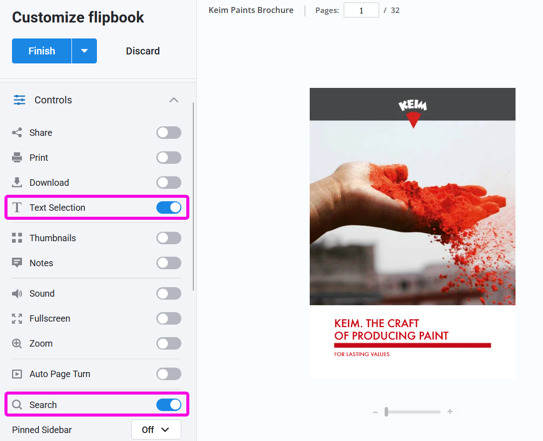The width and height of the screenshot is (543, 441).
Task: Open the Pinned Sidebar Off dropdown
Action: pos(156,430)
